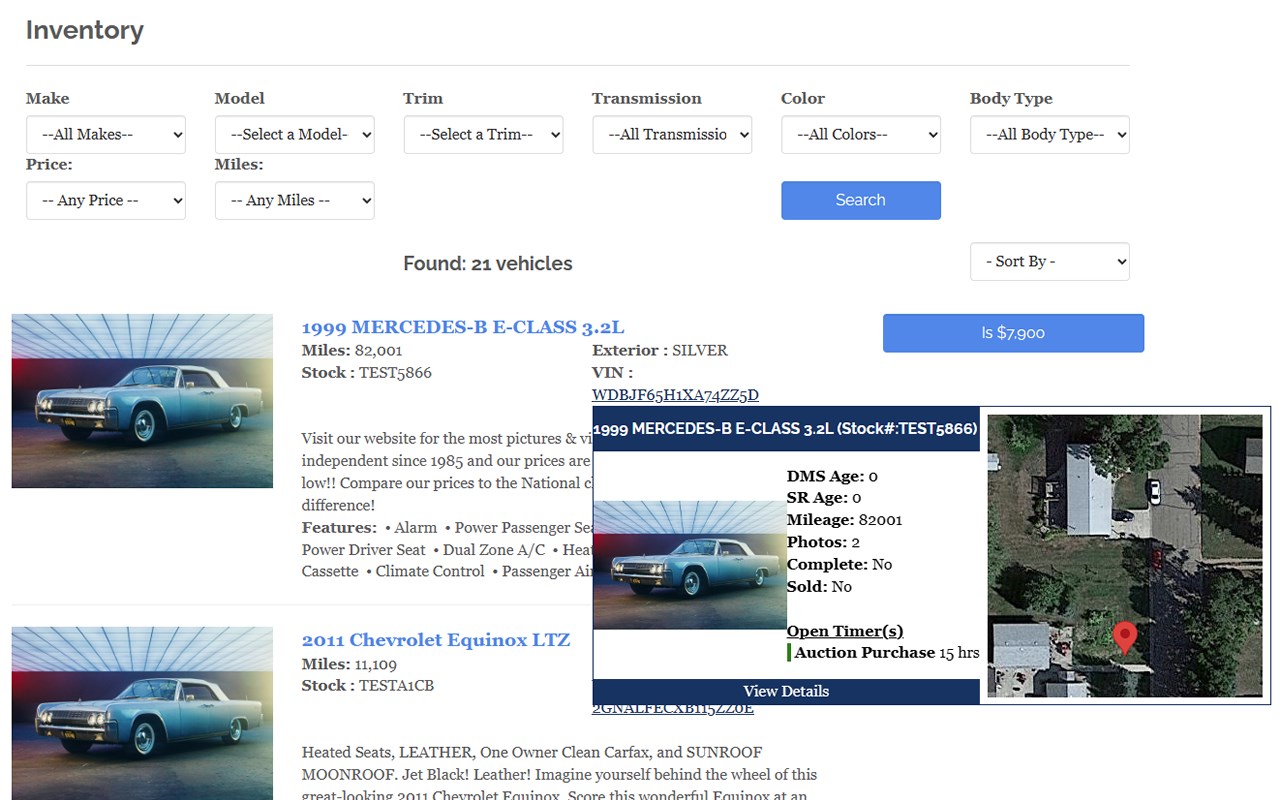Image resolution: width=1280 pixels, height=800 pixels.
Task: Click the Exterior : SILVER text
Action: pos(660,351)
